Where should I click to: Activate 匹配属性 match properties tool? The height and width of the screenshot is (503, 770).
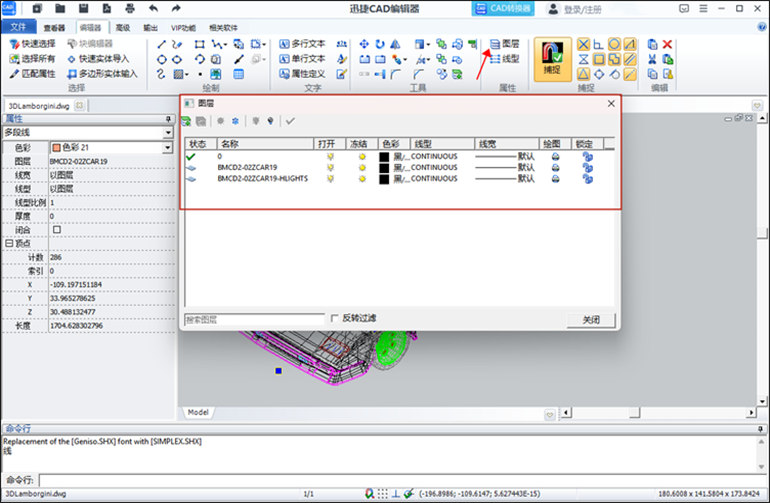32,74
